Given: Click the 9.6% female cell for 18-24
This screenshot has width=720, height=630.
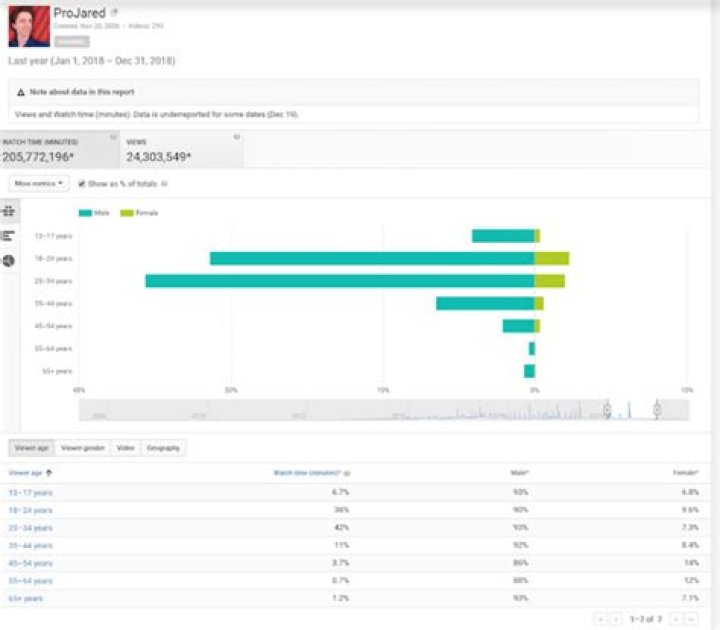Looking at the screenshot, I should coord(690,510).
